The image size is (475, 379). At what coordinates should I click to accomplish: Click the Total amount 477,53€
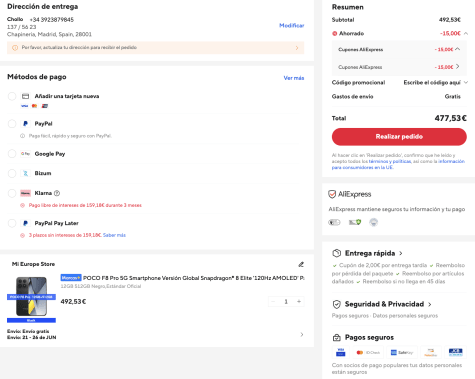[x=450, y=118]
